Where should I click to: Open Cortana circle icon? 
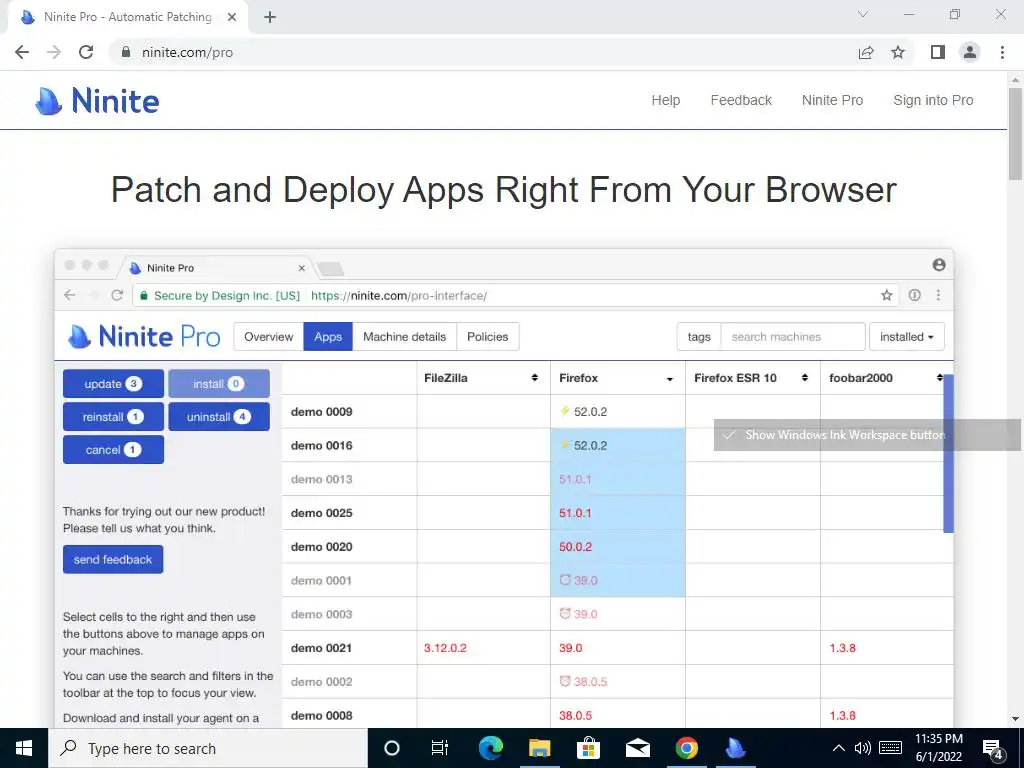(392, 748)
